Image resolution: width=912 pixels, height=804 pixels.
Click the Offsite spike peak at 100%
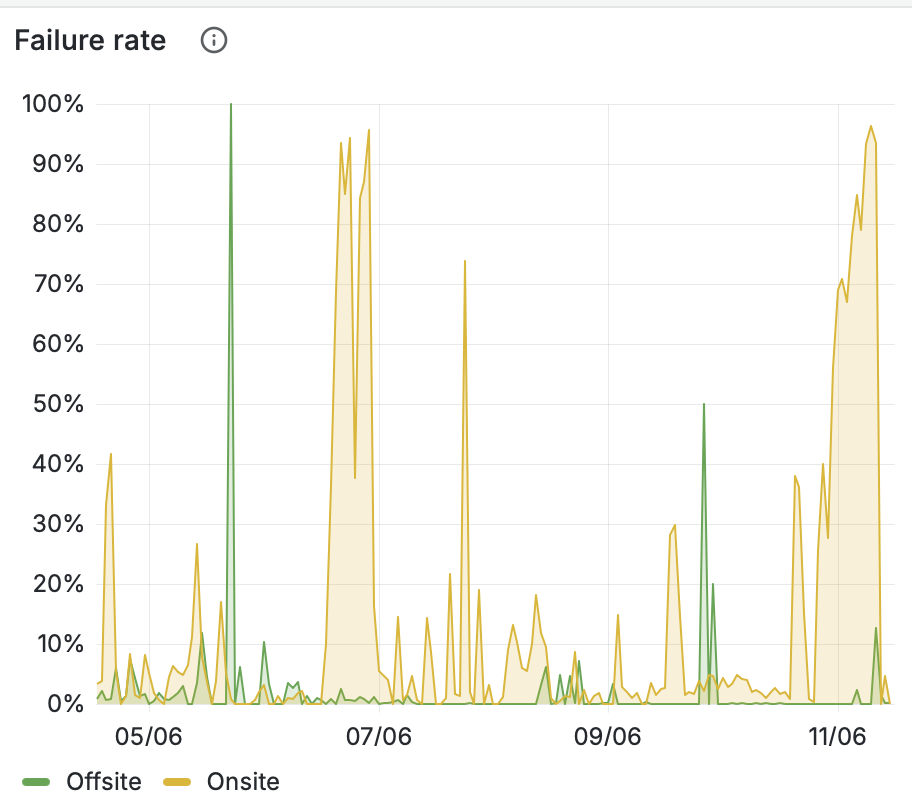[x=231, y=105]
